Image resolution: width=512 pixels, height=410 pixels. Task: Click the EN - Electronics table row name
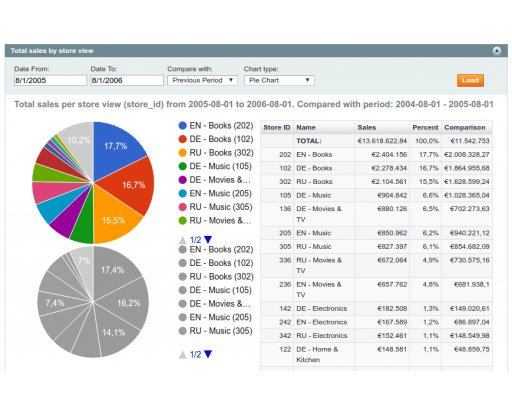[322, 322]
